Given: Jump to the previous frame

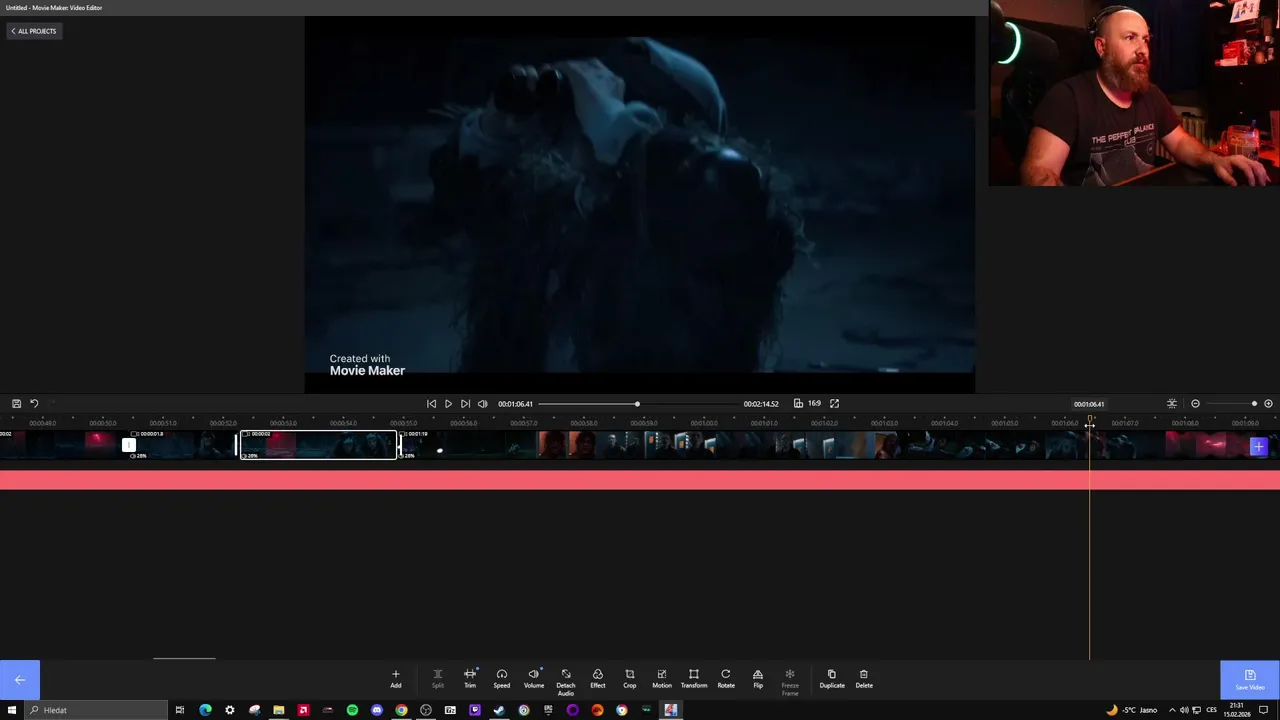Looking at the screenshot, I should tap(431, 404).
